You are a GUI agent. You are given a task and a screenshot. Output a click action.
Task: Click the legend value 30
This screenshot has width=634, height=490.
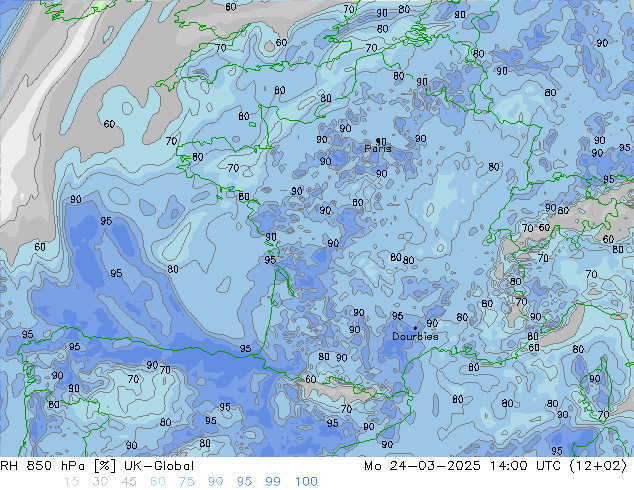click(x=100, y=482)
